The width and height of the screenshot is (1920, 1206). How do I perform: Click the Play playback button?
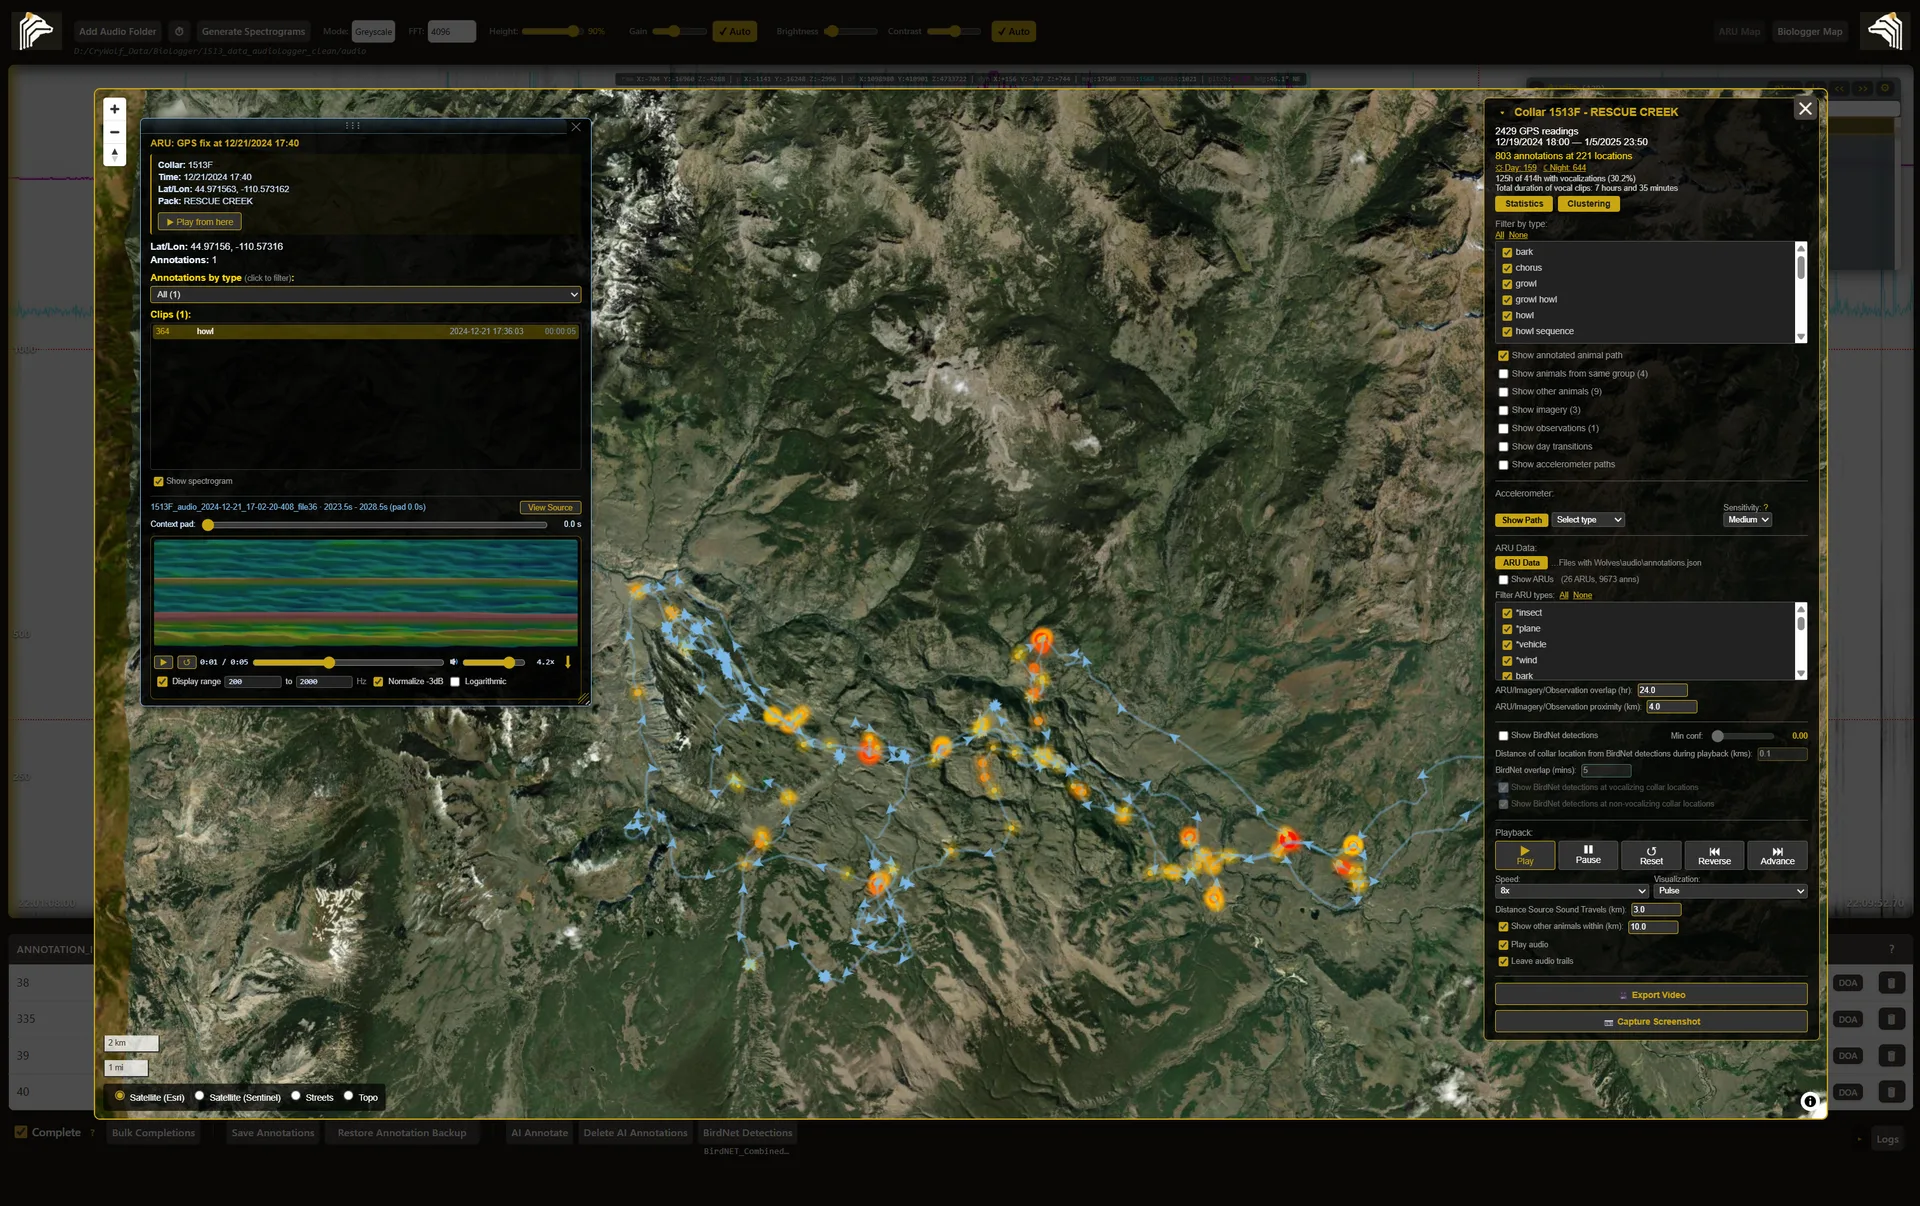pos(1525,855)
